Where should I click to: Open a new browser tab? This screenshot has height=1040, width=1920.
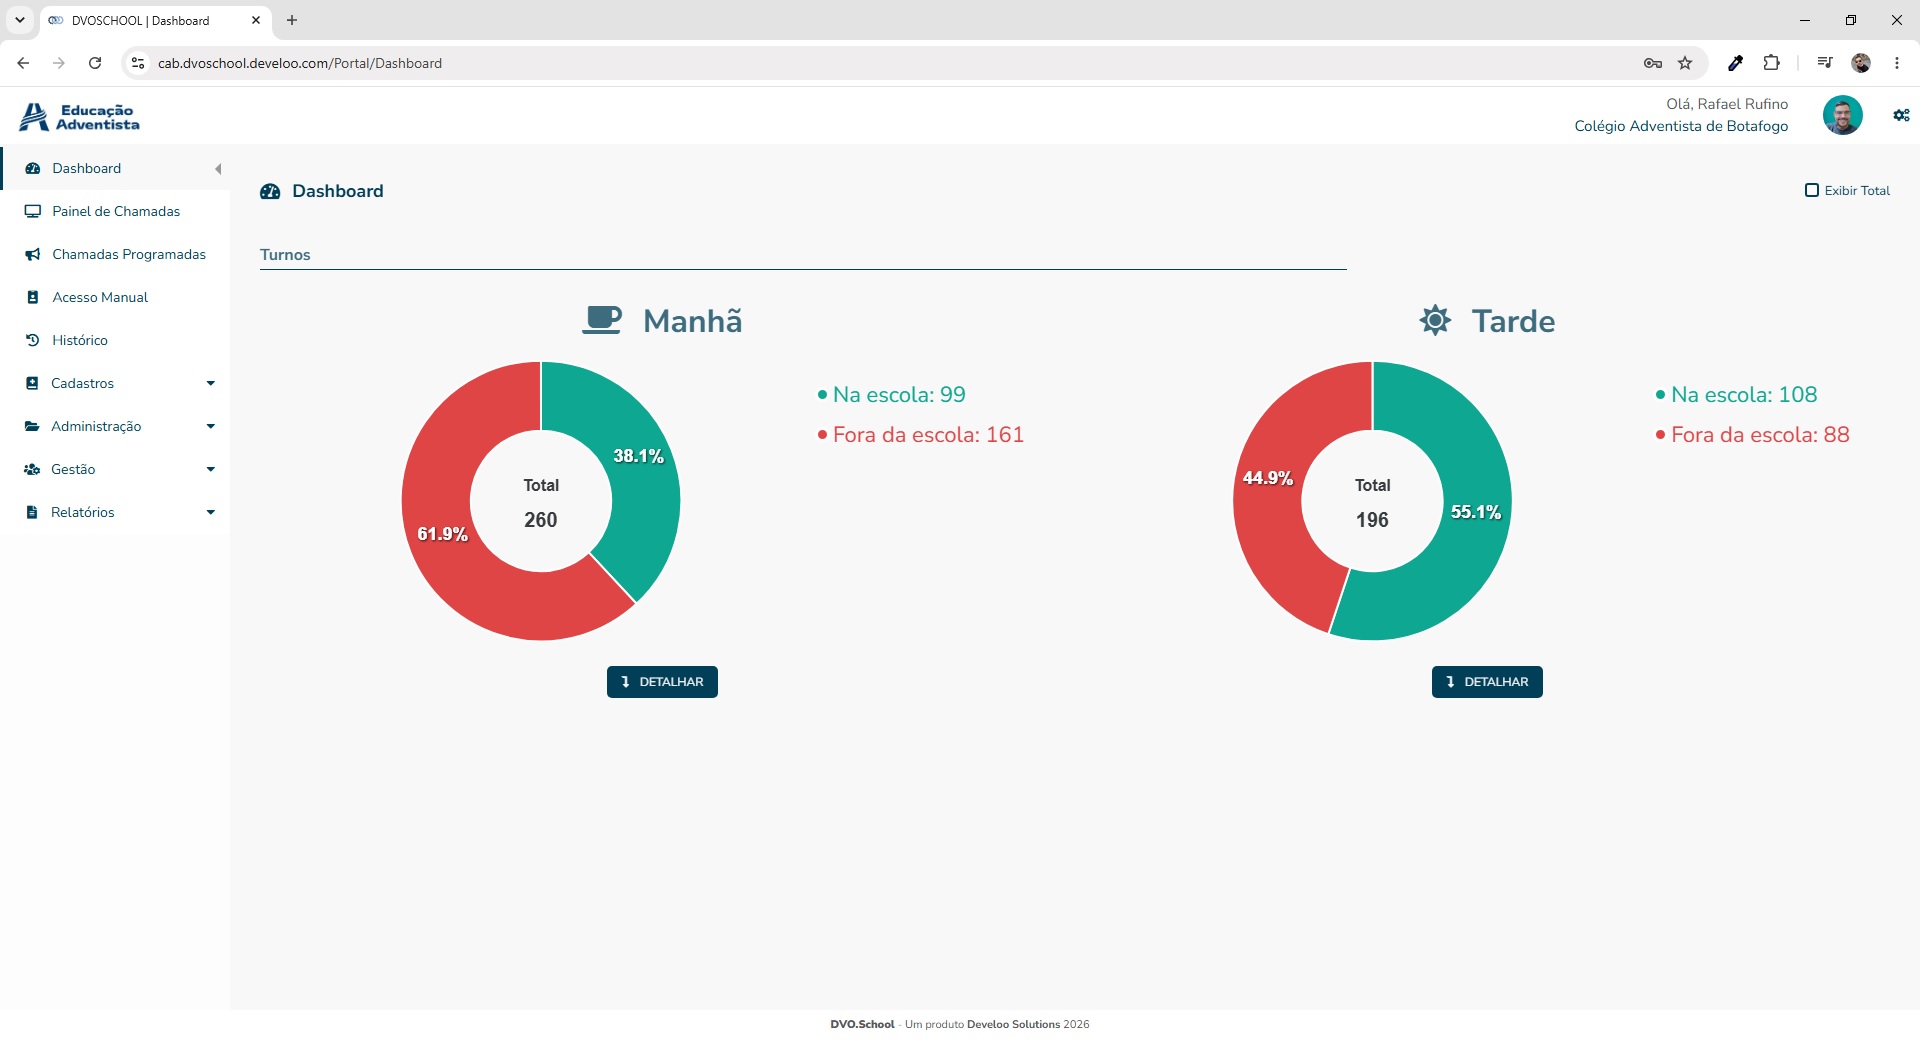click(x=292, y=20)
